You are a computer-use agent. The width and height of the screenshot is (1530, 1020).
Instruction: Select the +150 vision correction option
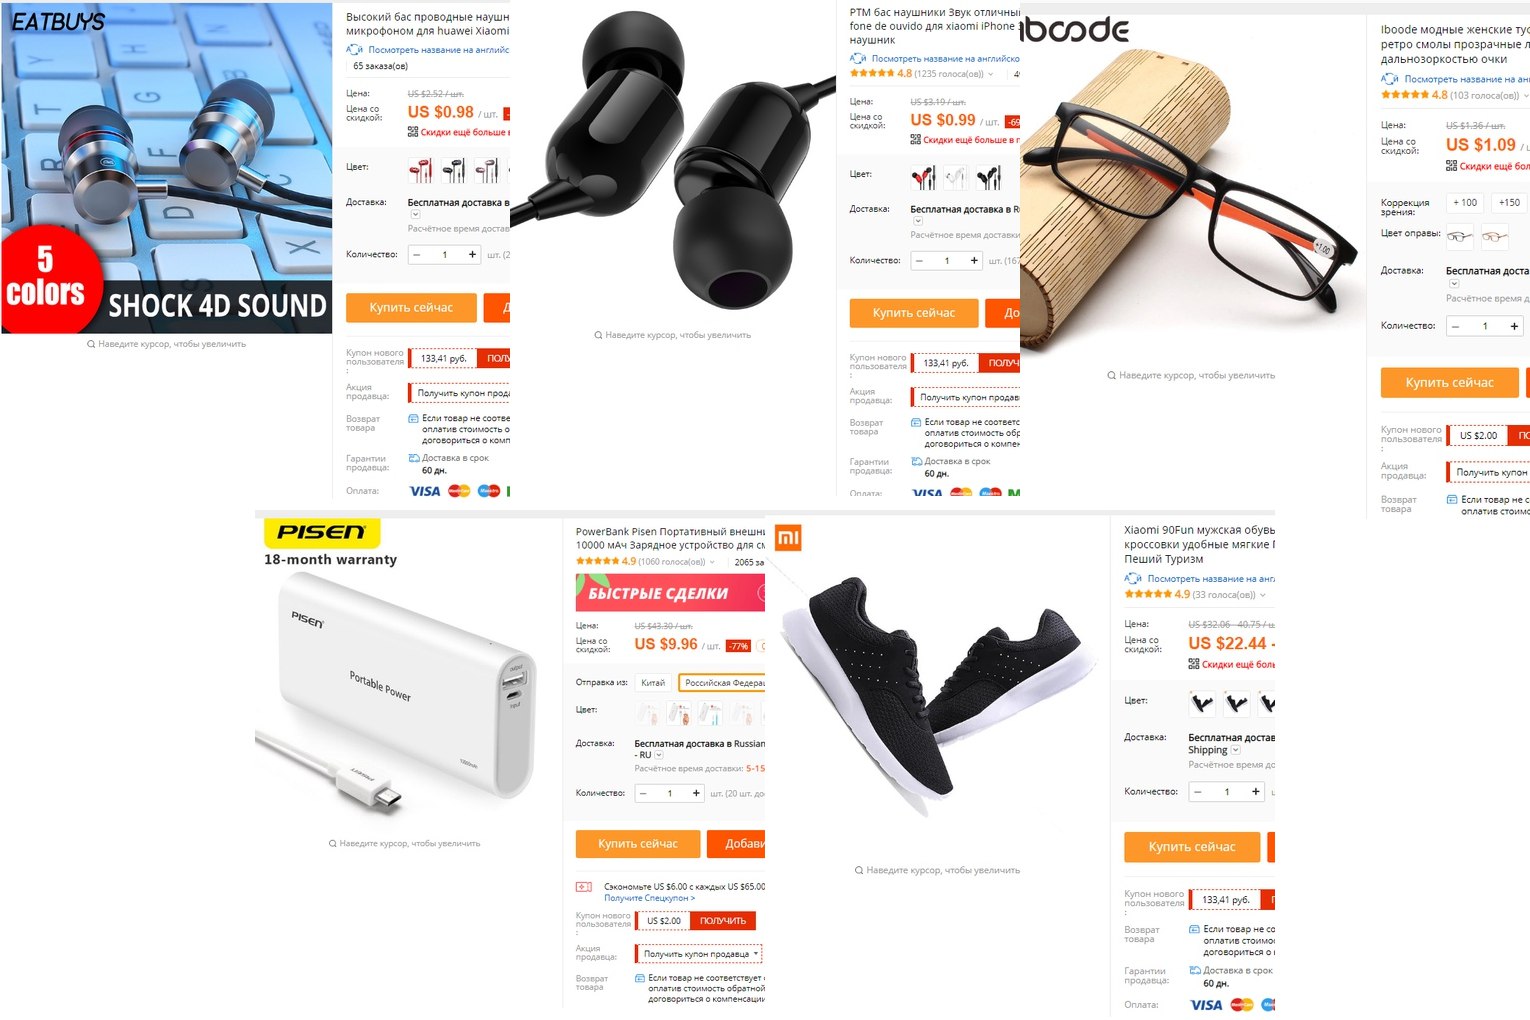(1509, 202)
